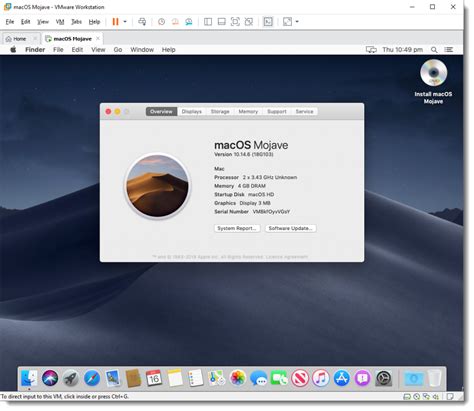
Task: Open the power options dropdown arrow beside pause
Action: tap(125, 22)
